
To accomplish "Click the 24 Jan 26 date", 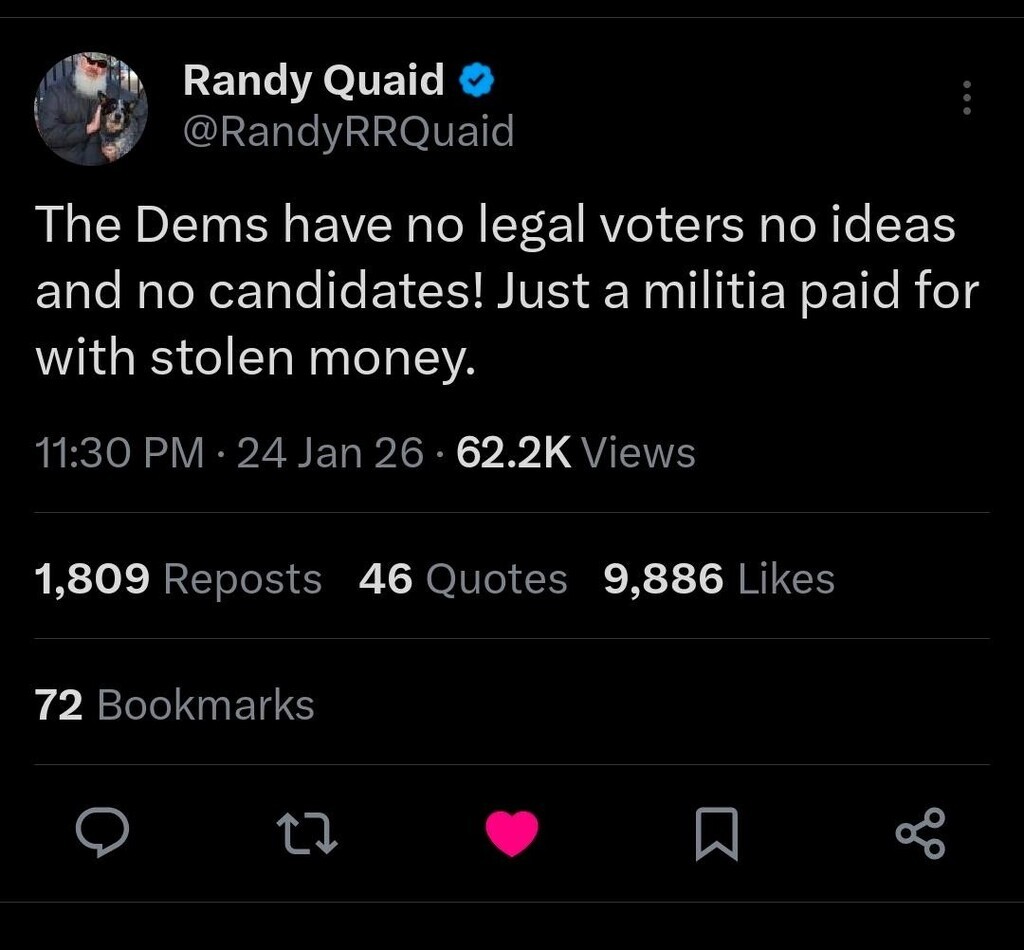I will click(331, 453).
